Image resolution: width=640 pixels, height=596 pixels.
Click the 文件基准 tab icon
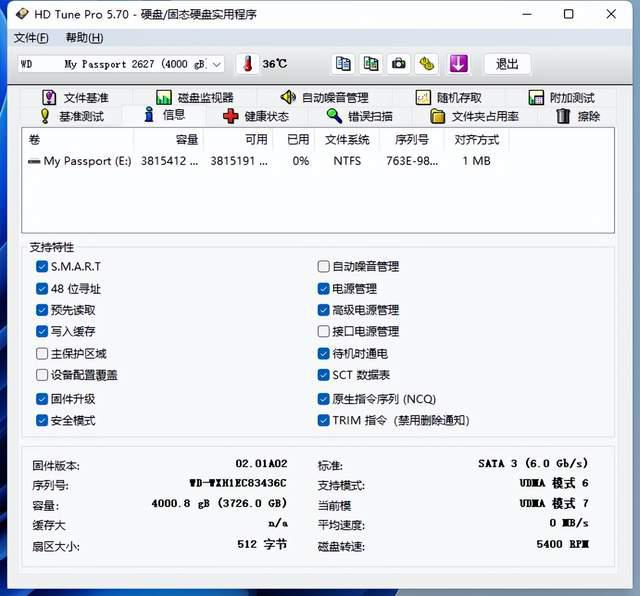(x=49, y=97)
